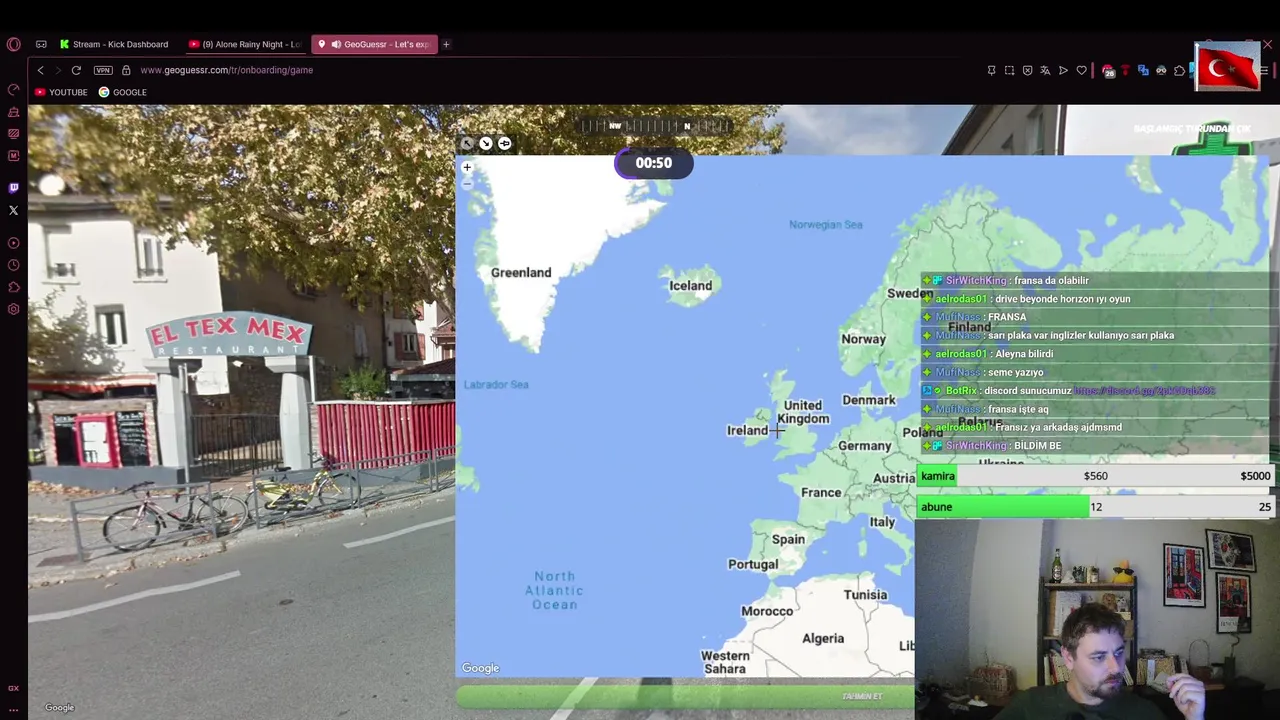The width and height of the screenshot is (1280, 720).
Task: Zoom in the guess map
Action: point(467,167)
